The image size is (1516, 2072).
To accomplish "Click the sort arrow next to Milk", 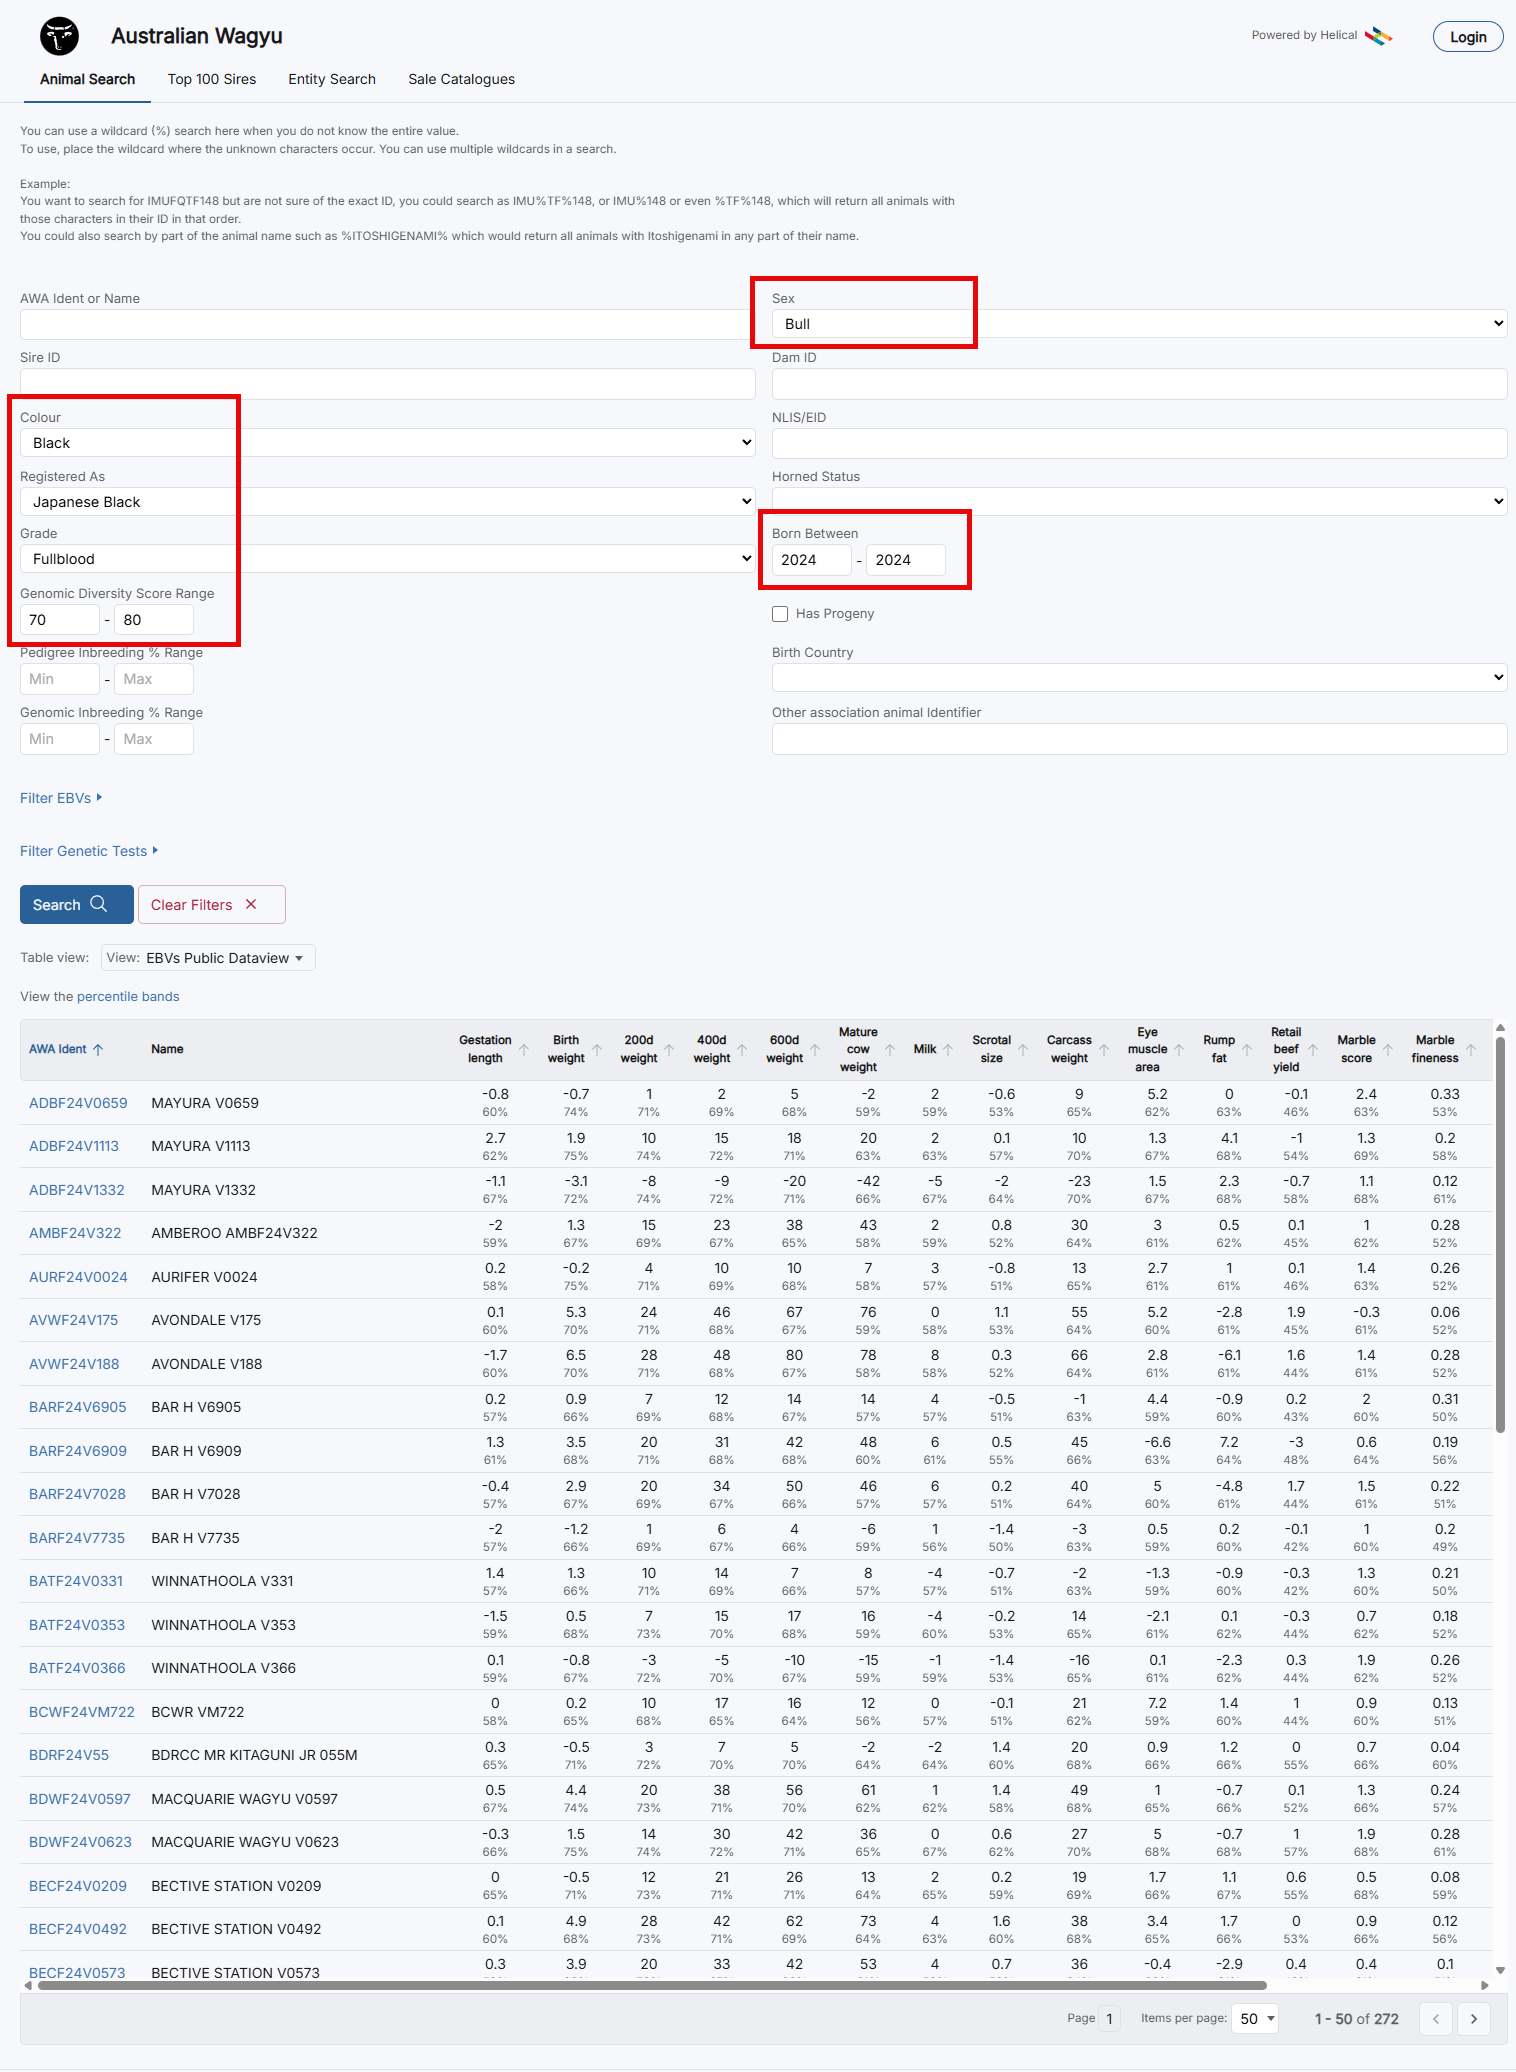I will point(948,1049).
